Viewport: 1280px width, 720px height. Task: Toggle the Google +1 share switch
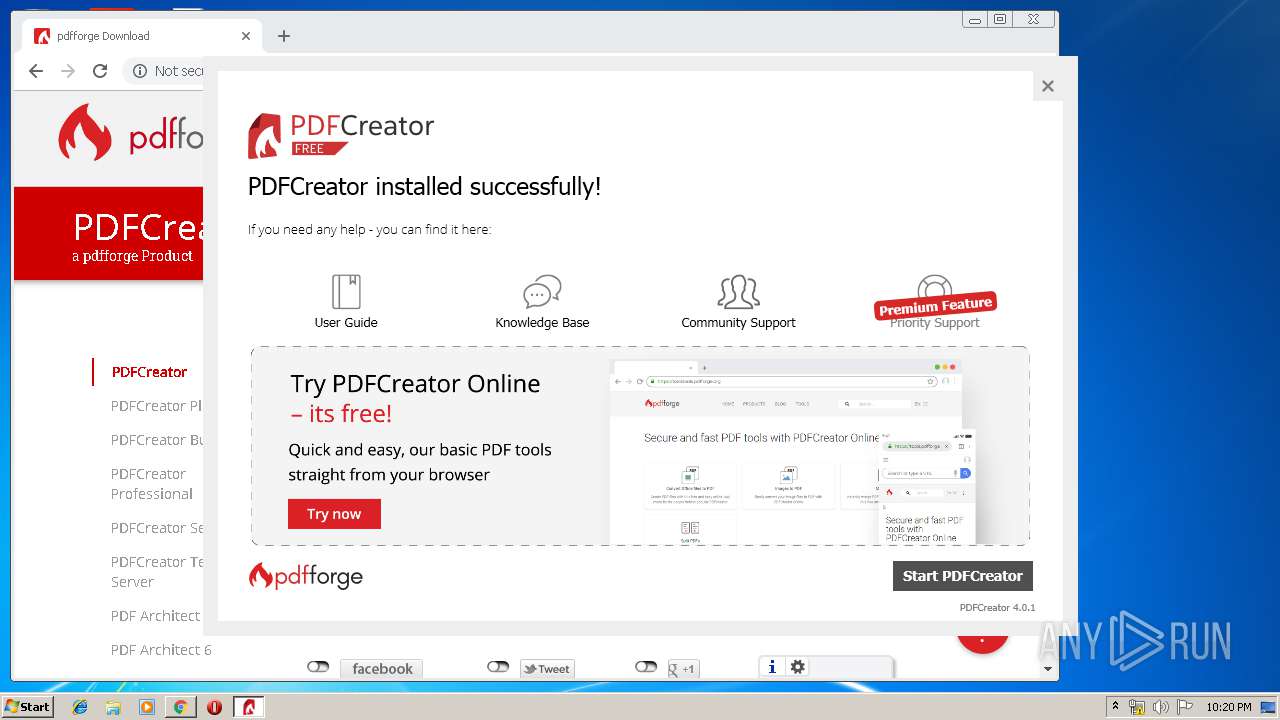[646, 667]
